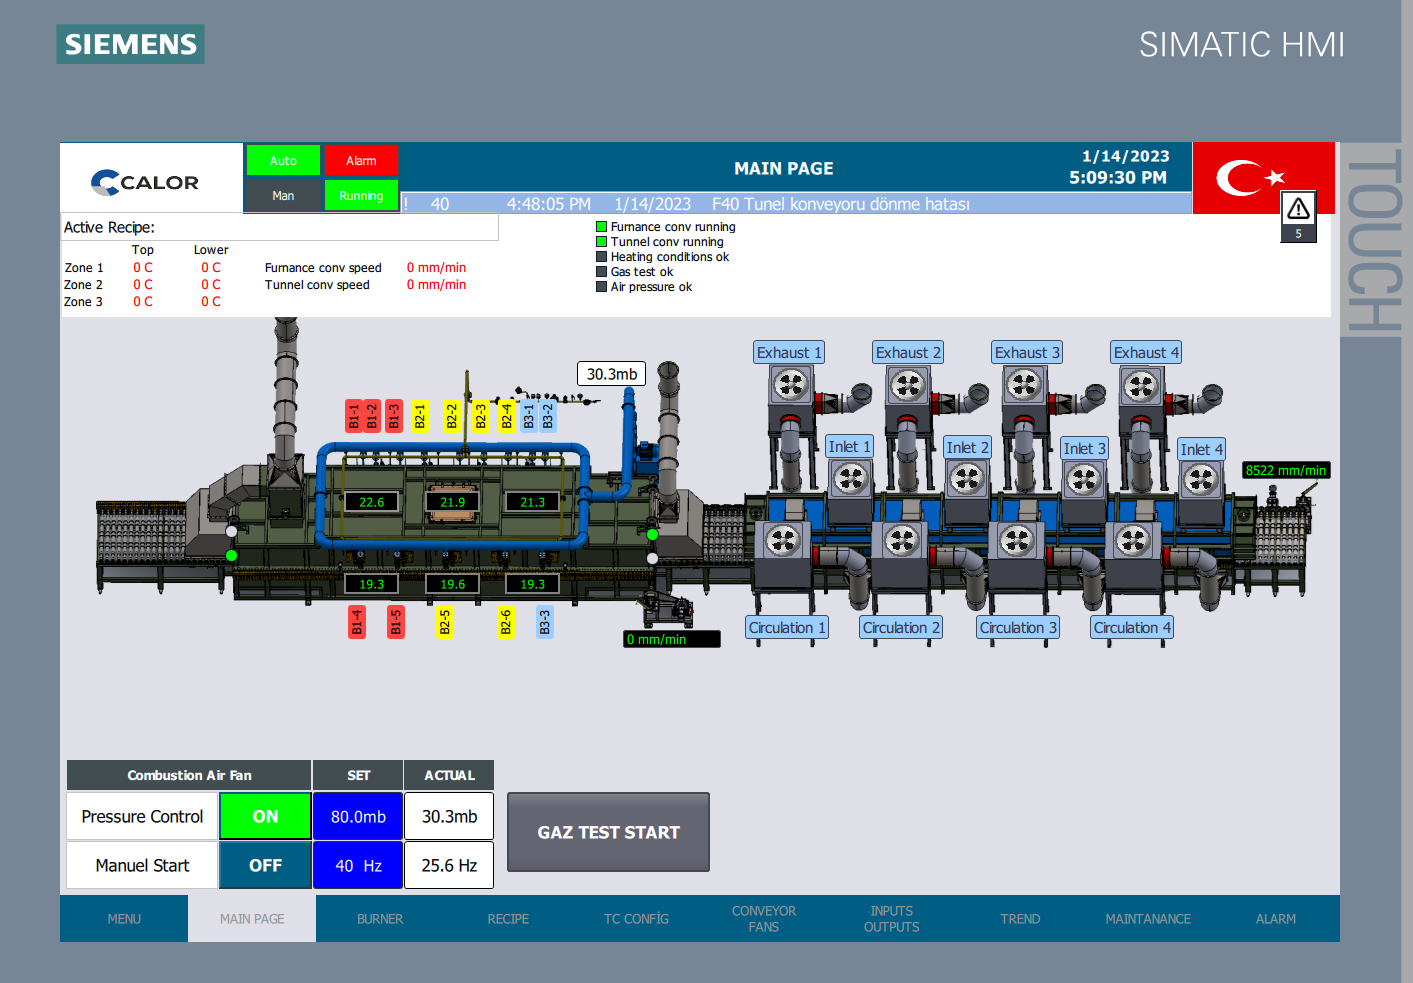The image size is (1413, 983).
Task: Select the Circulation 1 fan icon
Action: point(783,541)
